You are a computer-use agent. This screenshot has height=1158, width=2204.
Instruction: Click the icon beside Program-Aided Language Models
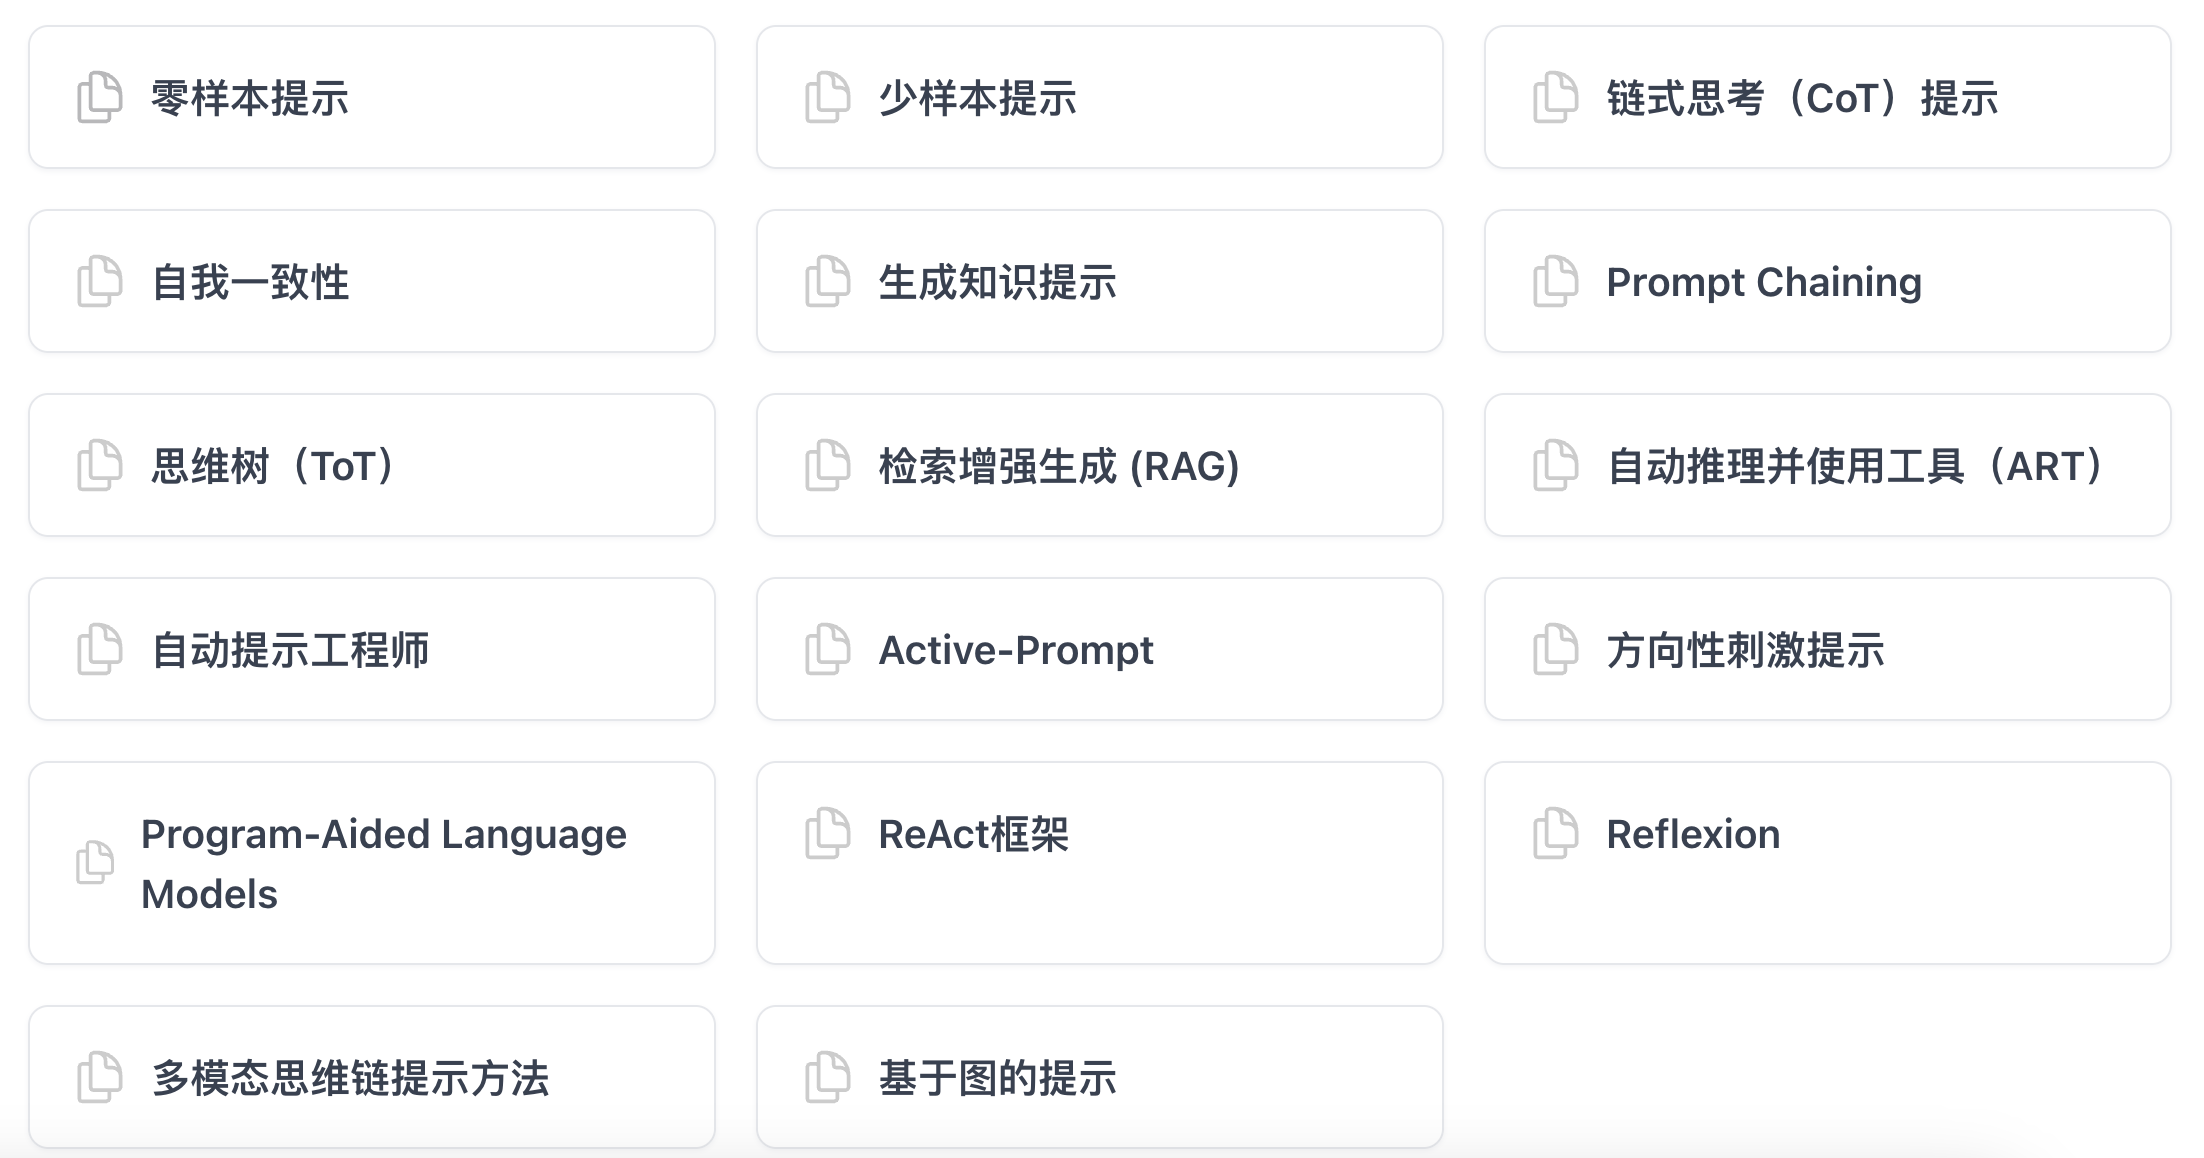tap(96, 862)
